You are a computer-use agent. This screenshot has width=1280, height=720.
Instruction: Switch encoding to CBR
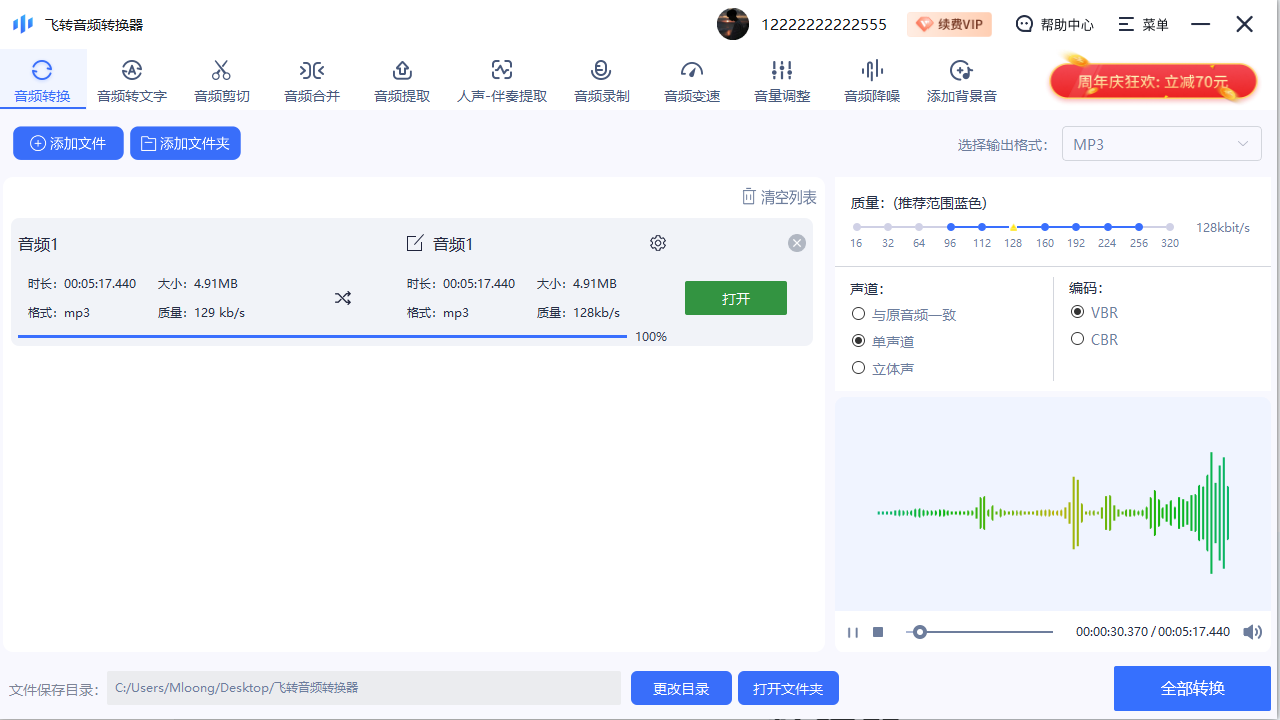click(x=1078, y=338)
